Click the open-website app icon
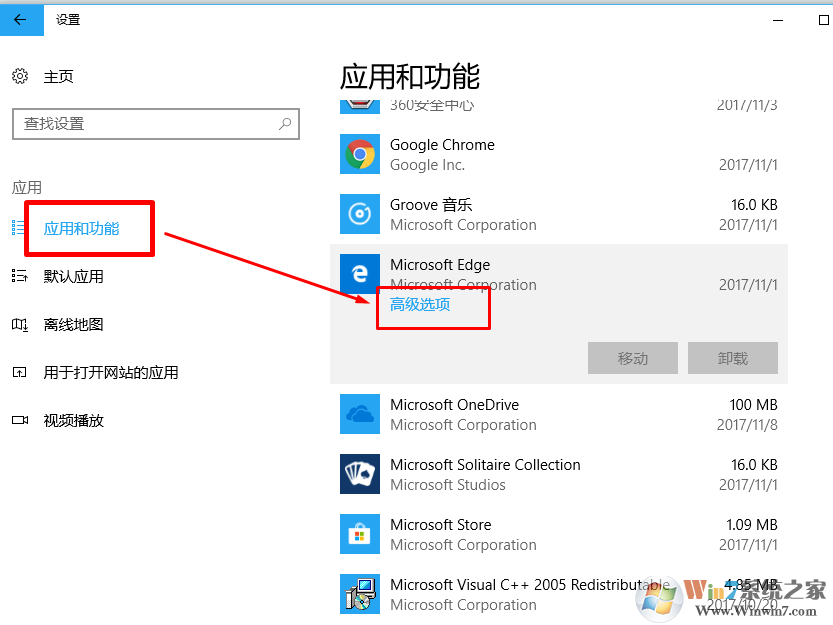This screenshot has height=625, width=833. pyautogui.click(x=20, y=373)
